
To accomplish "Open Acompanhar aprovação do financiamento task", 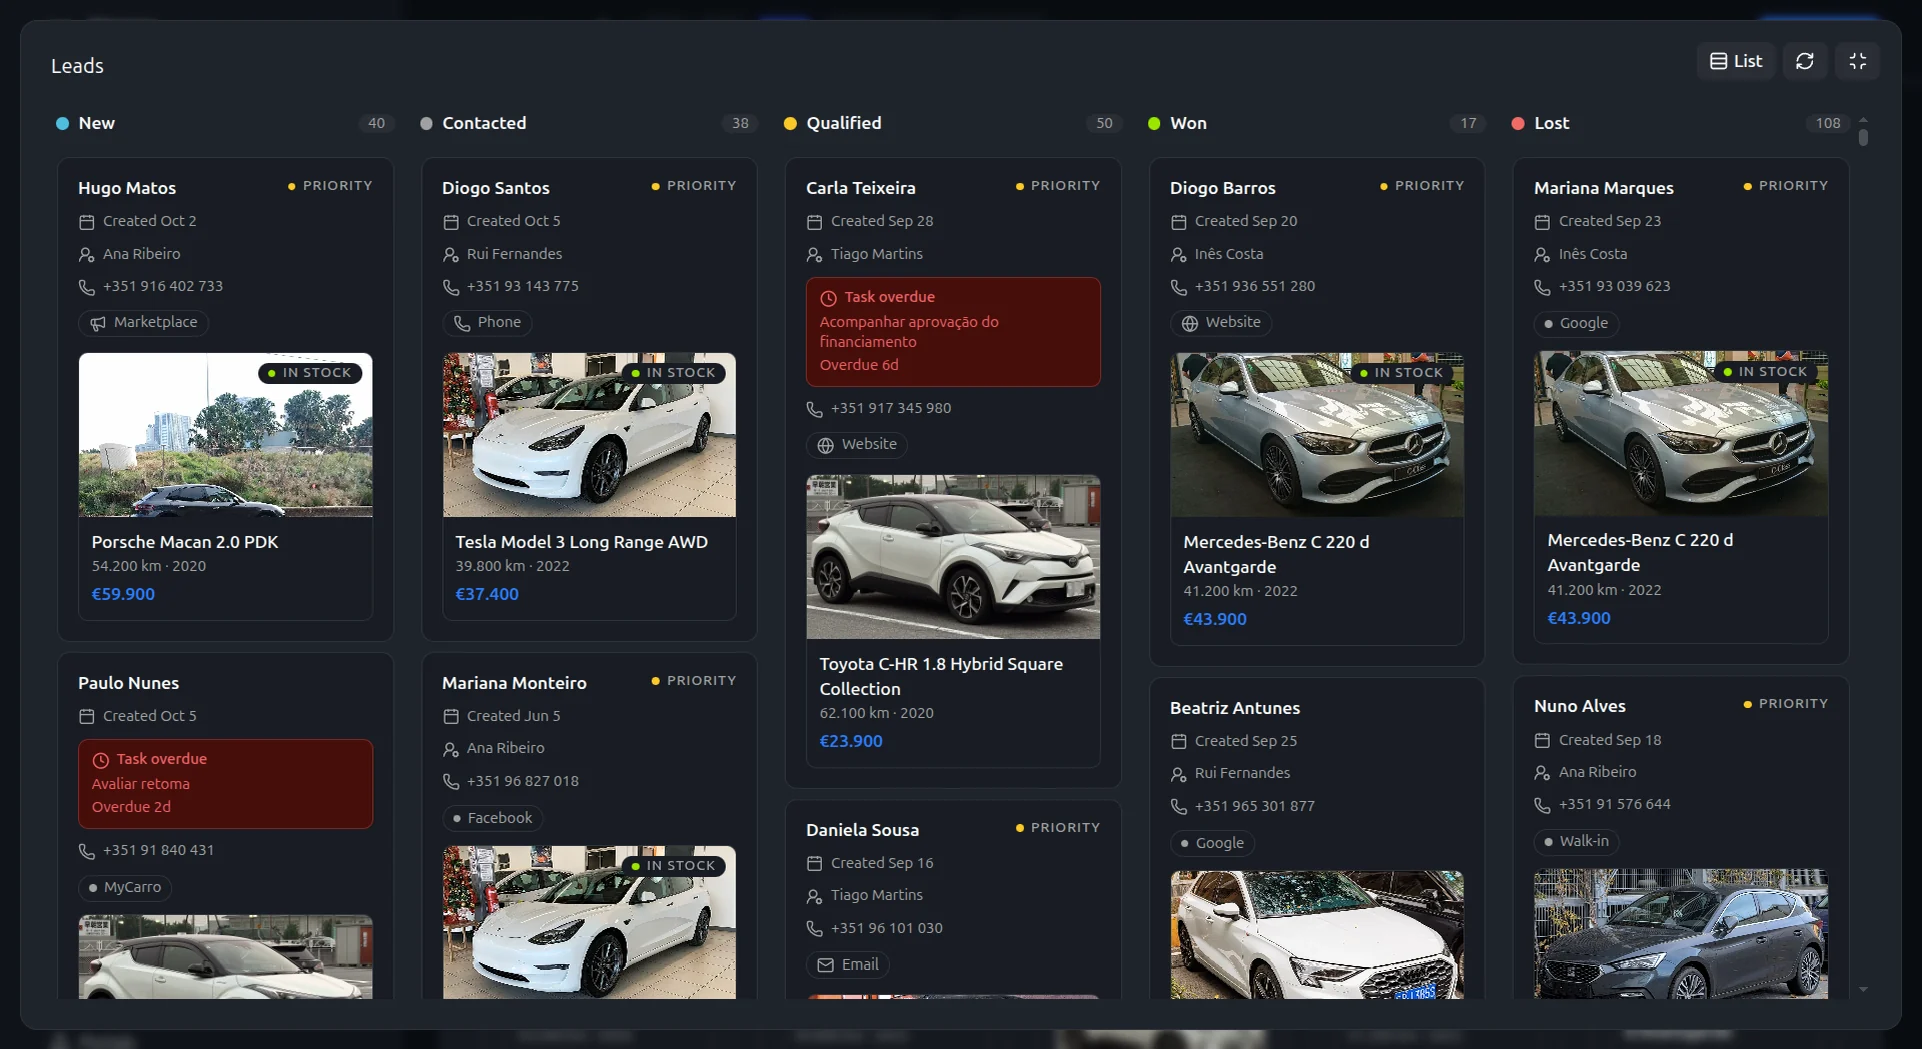I will [x=953, y=332].
